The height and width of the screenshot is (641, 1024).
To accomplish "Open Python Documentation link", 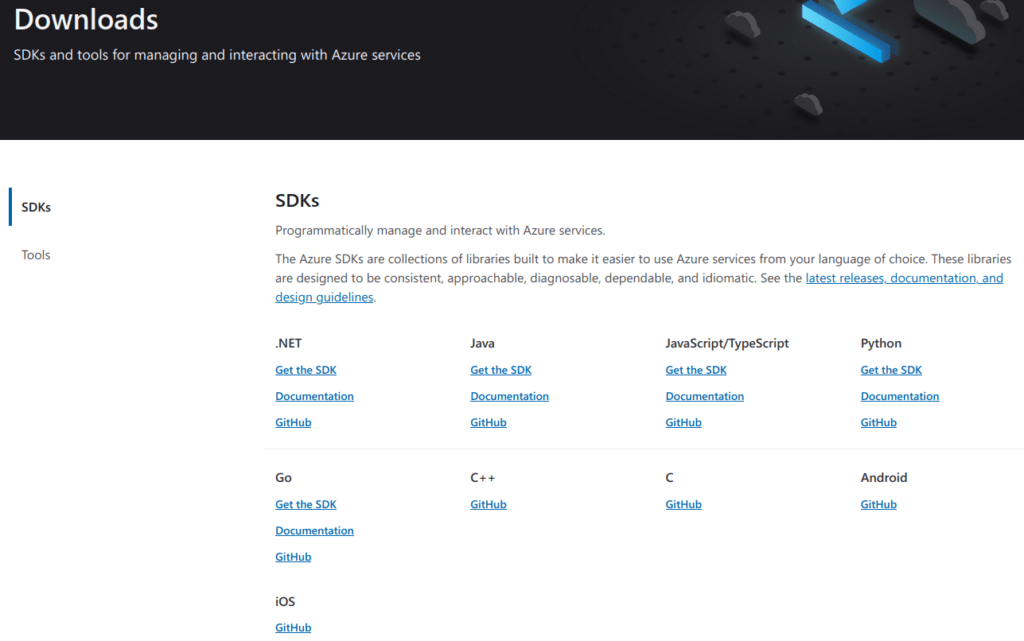I will point(900,396).
